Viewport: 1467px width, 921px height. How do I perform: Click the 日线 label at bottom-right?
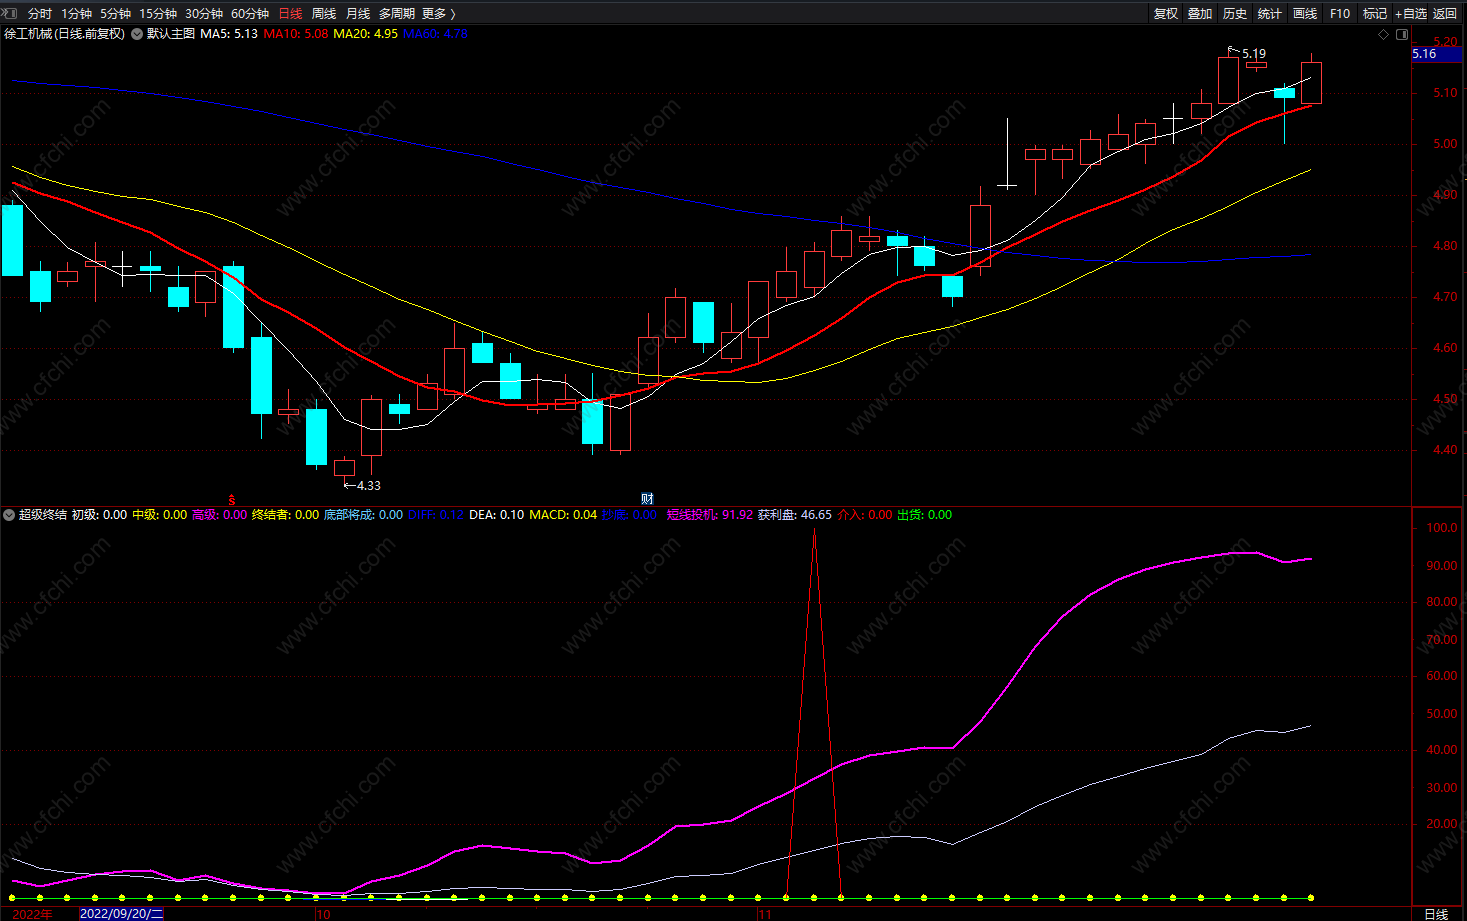coord(1436,914)
